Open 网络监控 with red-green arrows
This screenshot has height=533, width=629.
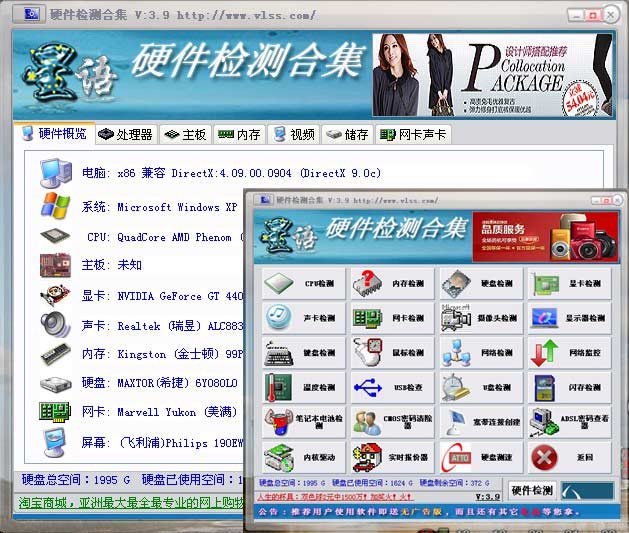tap(570, 353)
